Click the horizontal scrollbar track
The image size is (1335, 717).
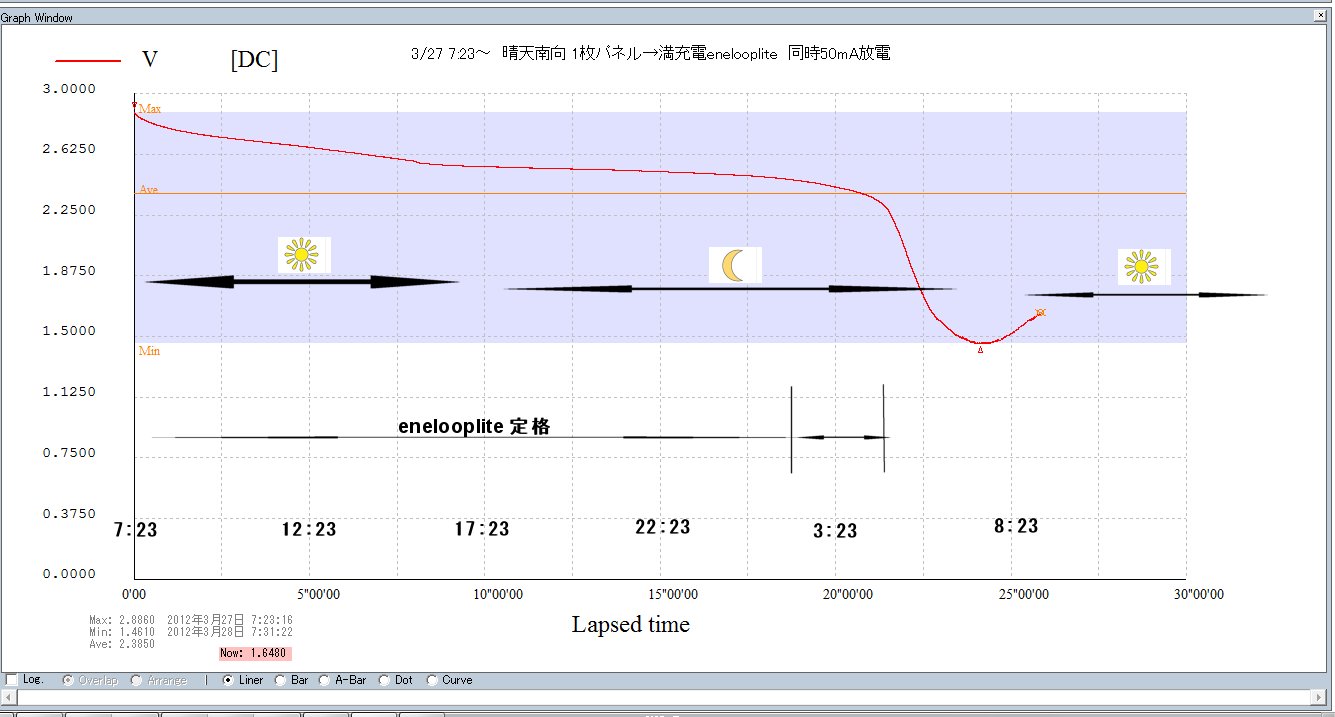[660, 697]
